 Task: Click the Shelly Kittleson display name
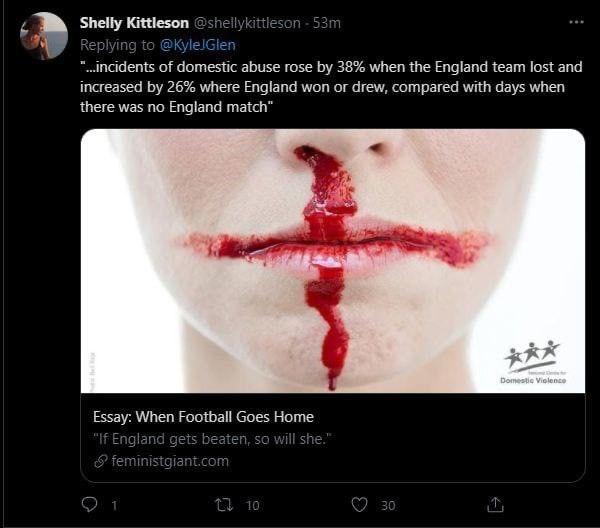(134, 23)
